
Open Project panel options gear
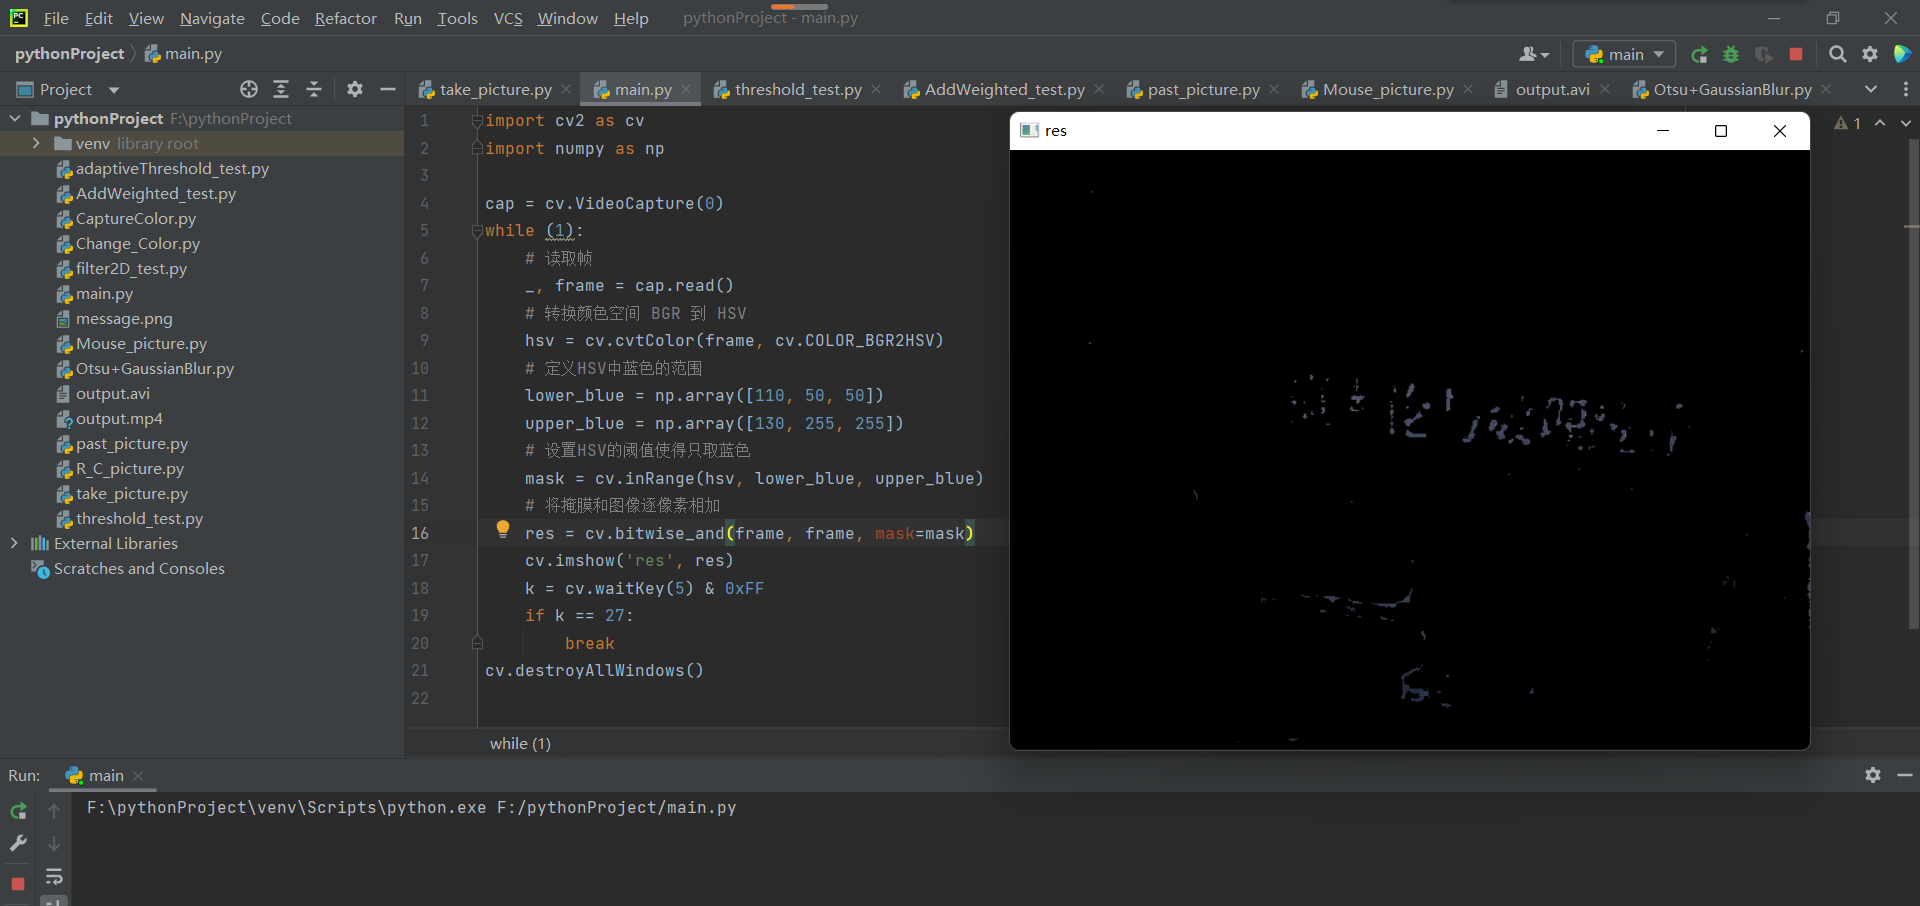pos(355,89)
